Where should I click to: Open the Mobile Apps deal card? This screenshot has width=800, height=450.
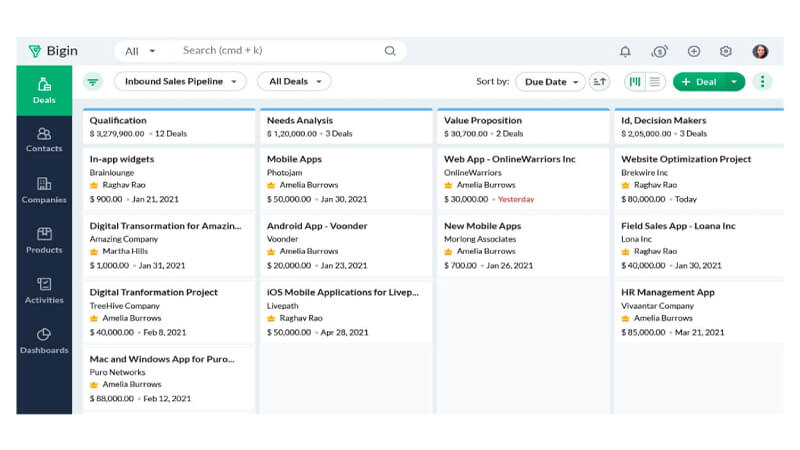coord(346,179)
